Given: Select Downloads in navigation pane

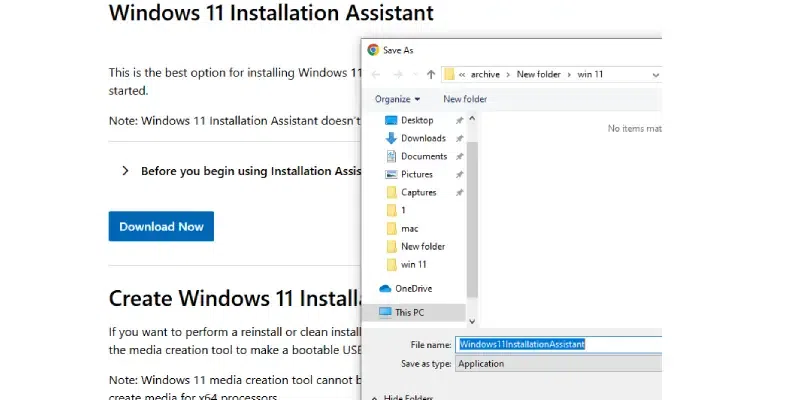Looking at the screenshot, I should pos(422,138).
